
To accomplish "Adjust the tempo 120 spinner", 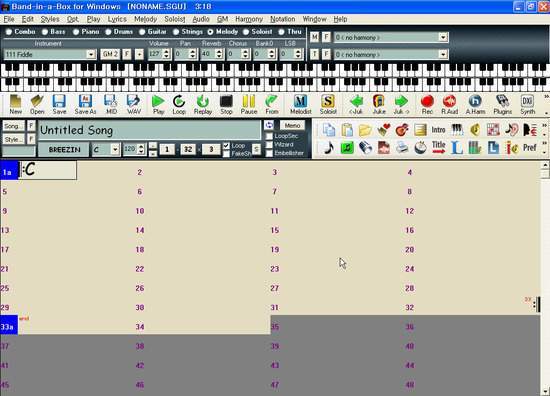I will pos(141,149).
